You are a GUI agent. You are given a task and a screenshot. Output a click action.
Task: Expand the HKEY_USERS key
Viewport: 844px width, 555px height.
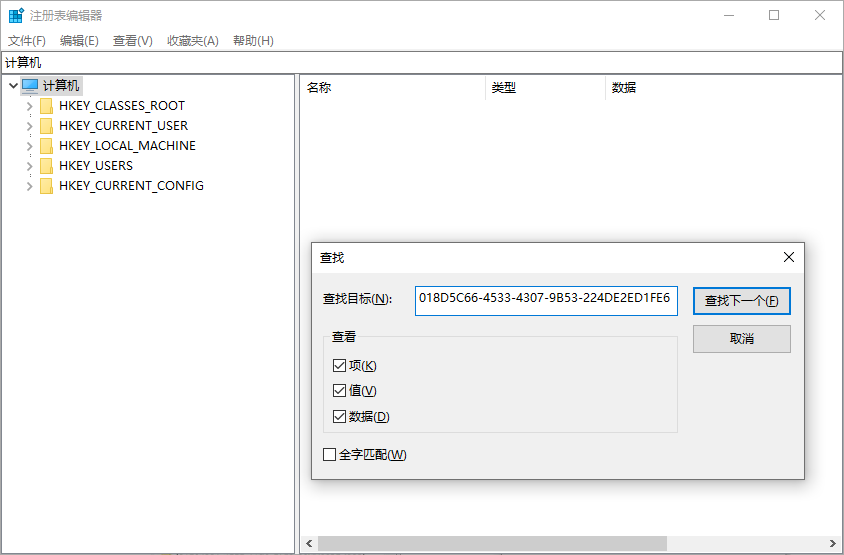tap(30, 166)
